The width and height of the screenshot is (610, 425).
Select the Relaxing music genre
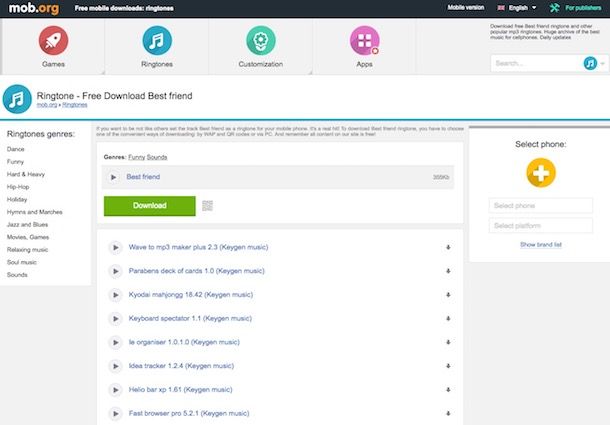tap(27, 249)
